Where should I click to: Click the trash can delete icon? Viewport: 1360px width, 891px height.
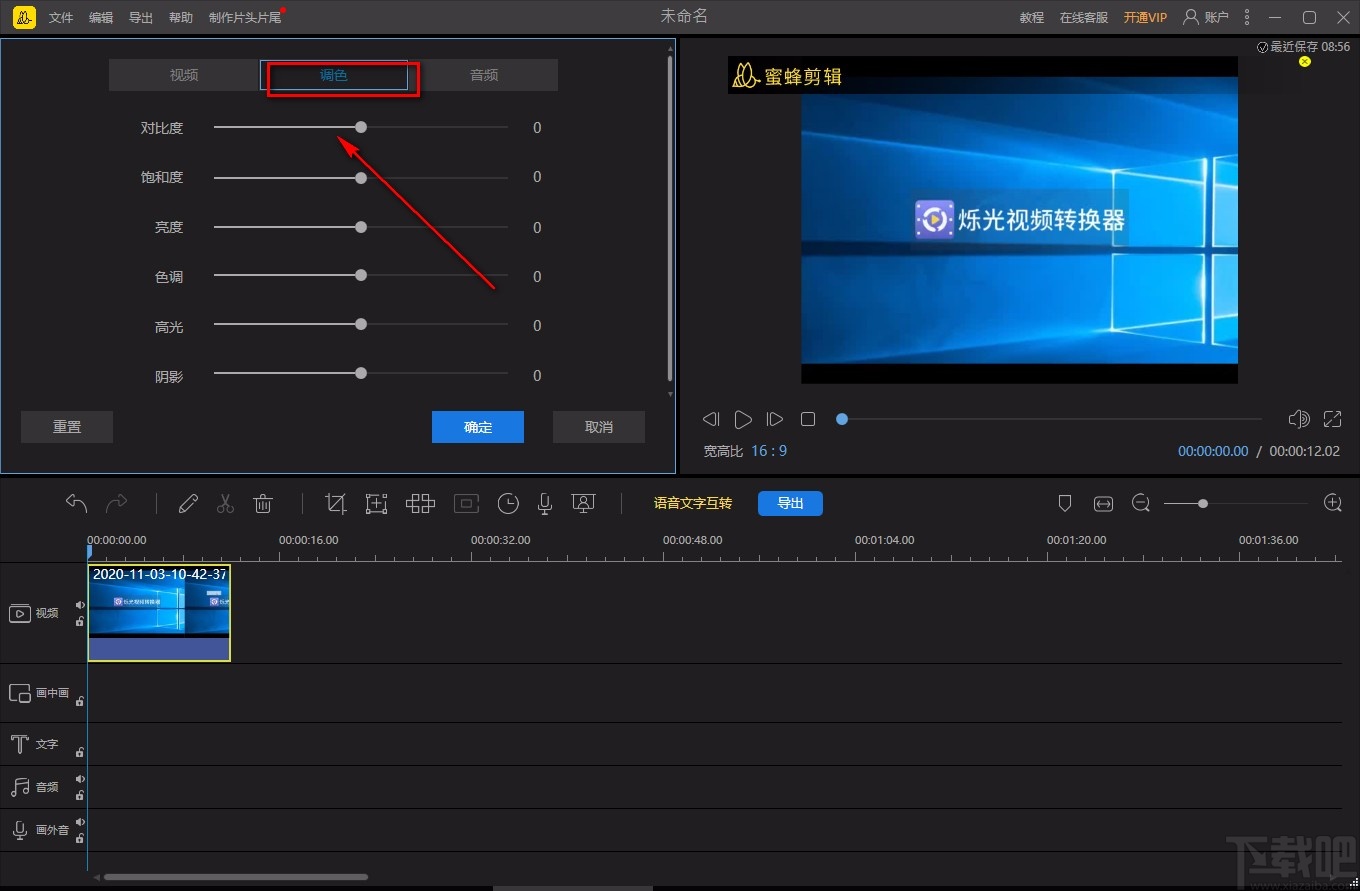(x=263, y=504)
